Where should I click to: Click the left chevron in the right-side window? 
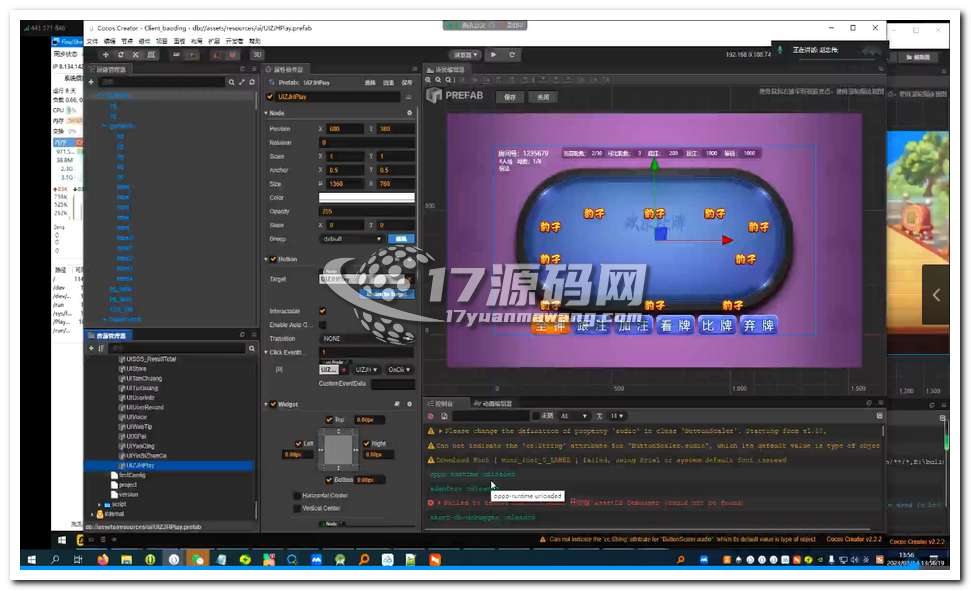[936, 295]
